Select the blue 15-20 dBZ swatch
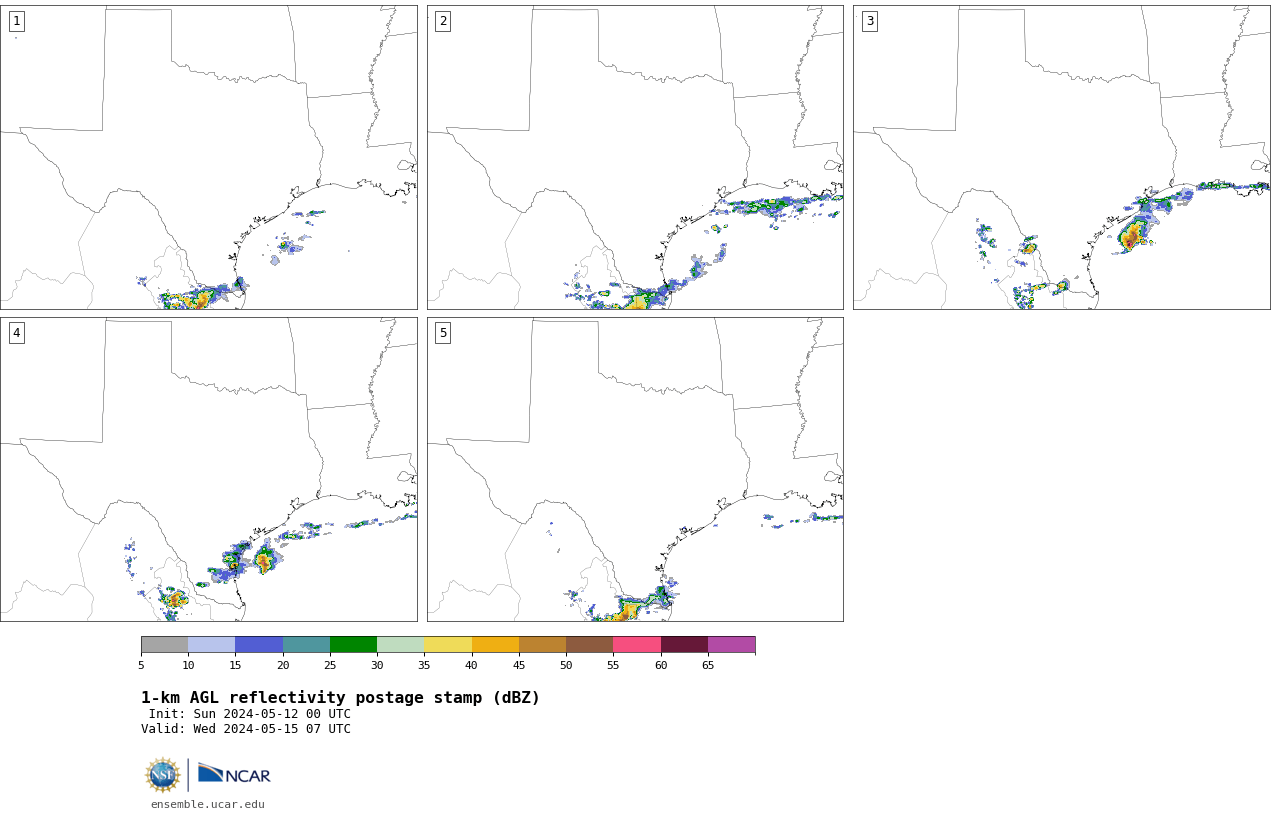 click(x=259, y=644)
